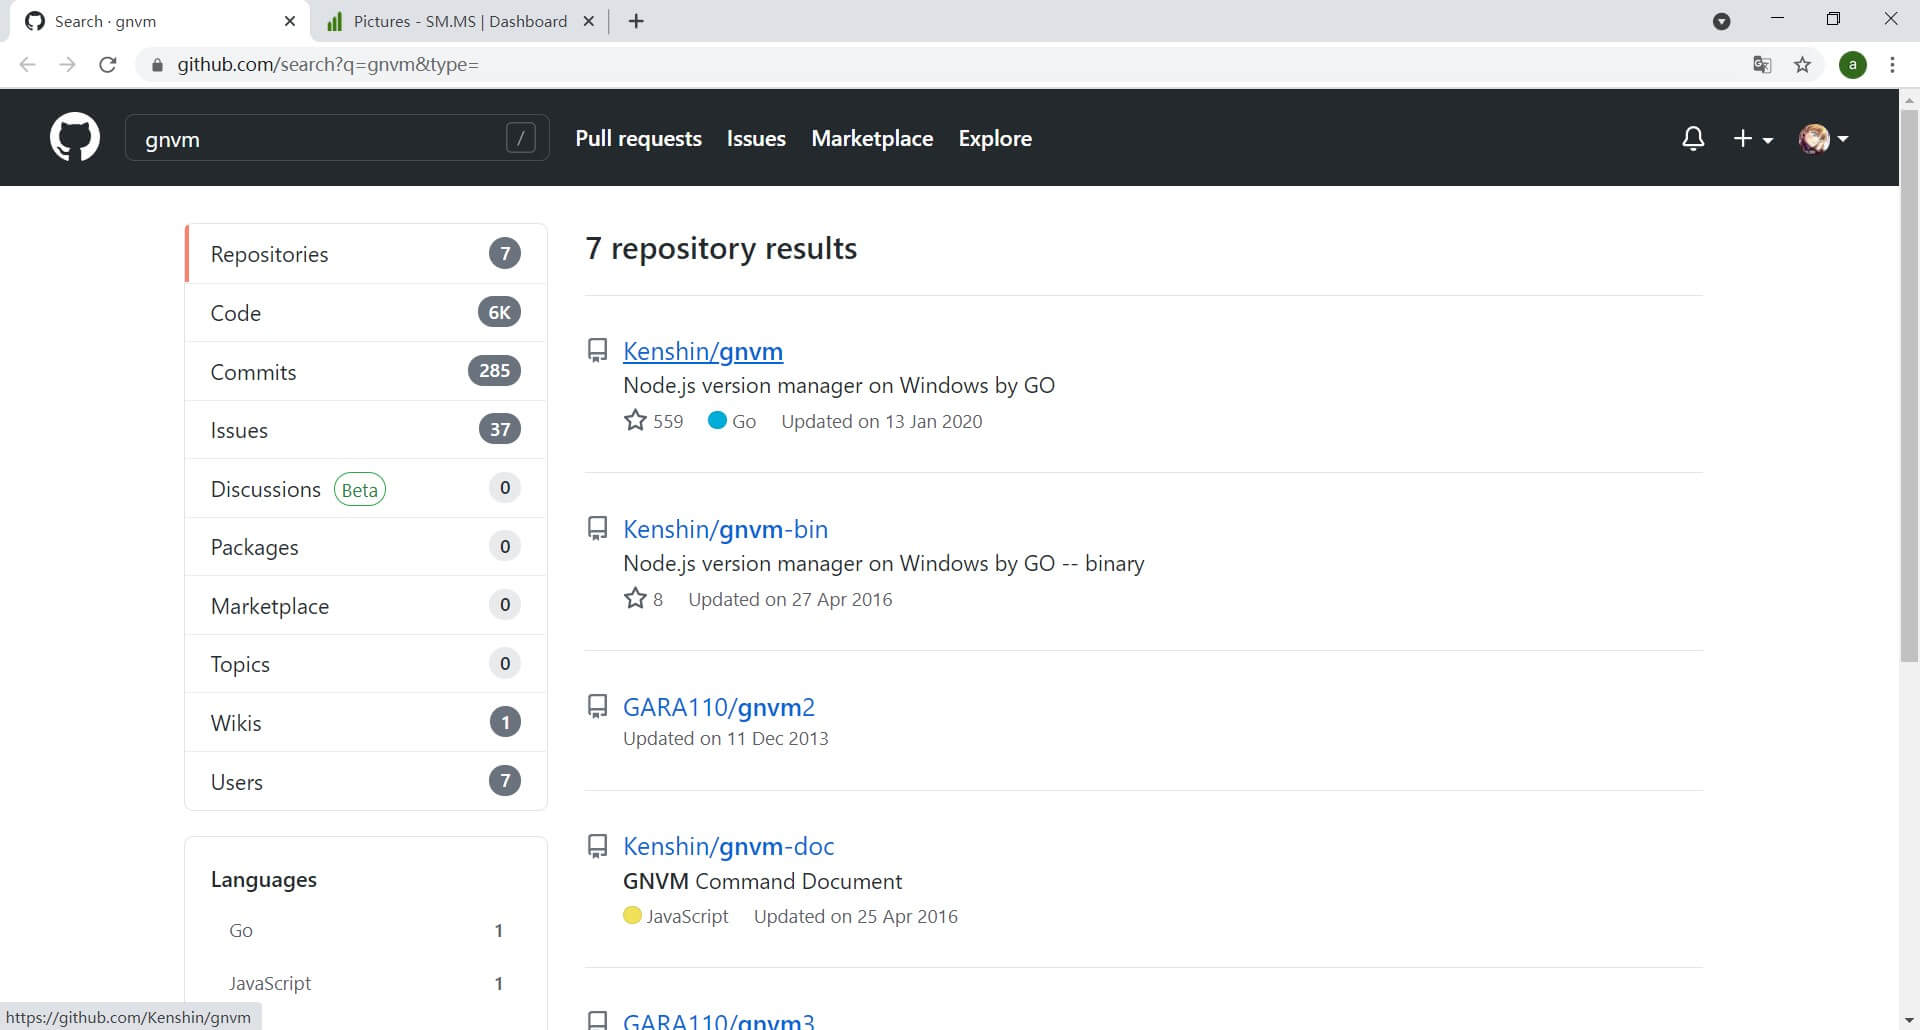The image size is (1920, 1030).
Task: Filter results by Go language
Action: coord(366,931)
